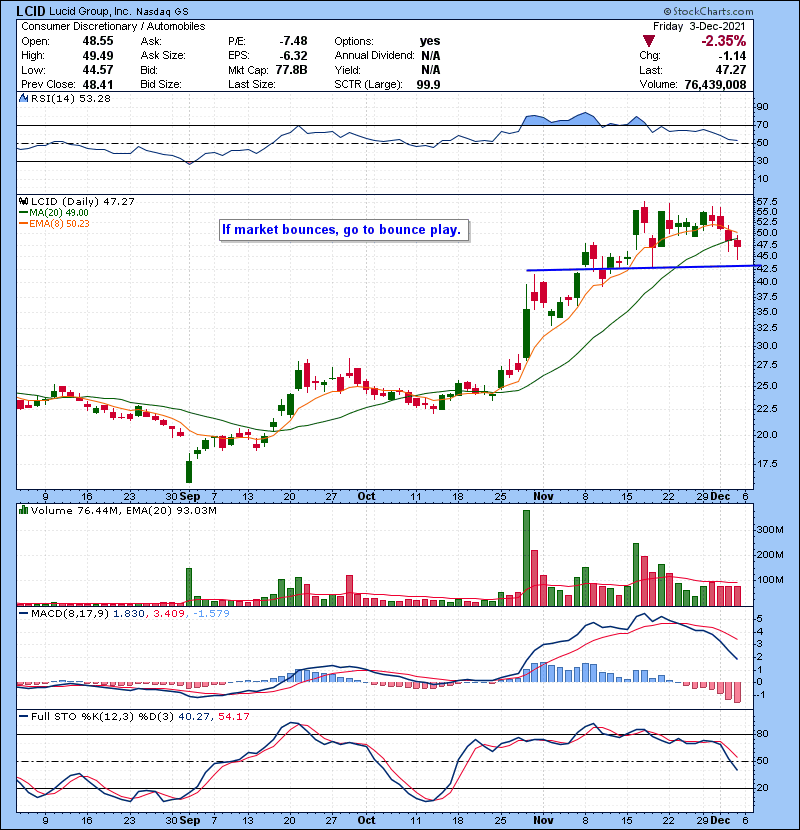This screenshot has width=800, height=830.
Task: Click the "Nov" label on the bottom date axis
Action: point(543,820)
